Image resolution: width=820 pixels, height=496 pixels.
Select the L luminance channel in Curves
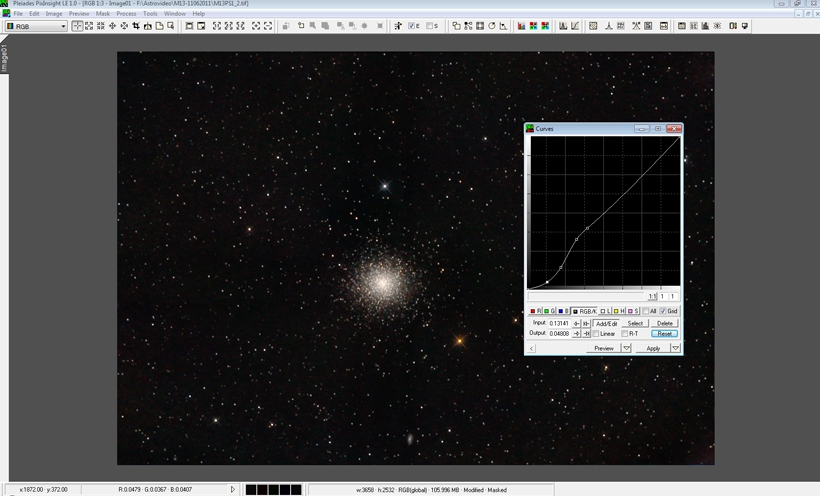[x=605, y=311]
